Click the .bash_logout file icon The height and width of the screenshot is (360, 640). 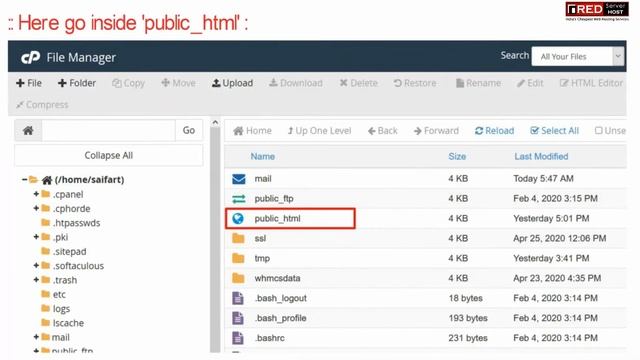point(238,298)
